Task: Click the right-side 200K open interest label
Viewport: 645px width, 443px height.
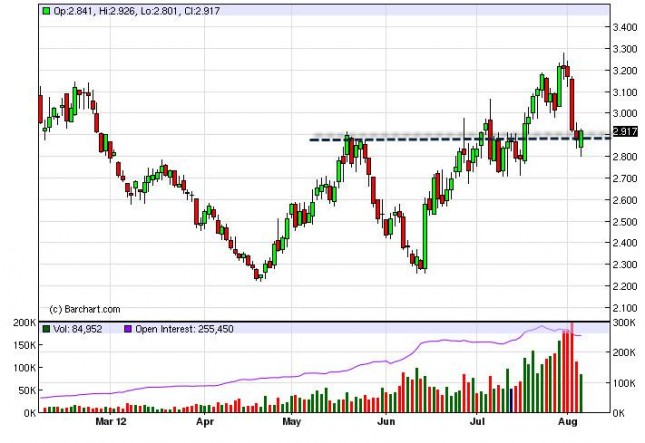Action: 624,353
